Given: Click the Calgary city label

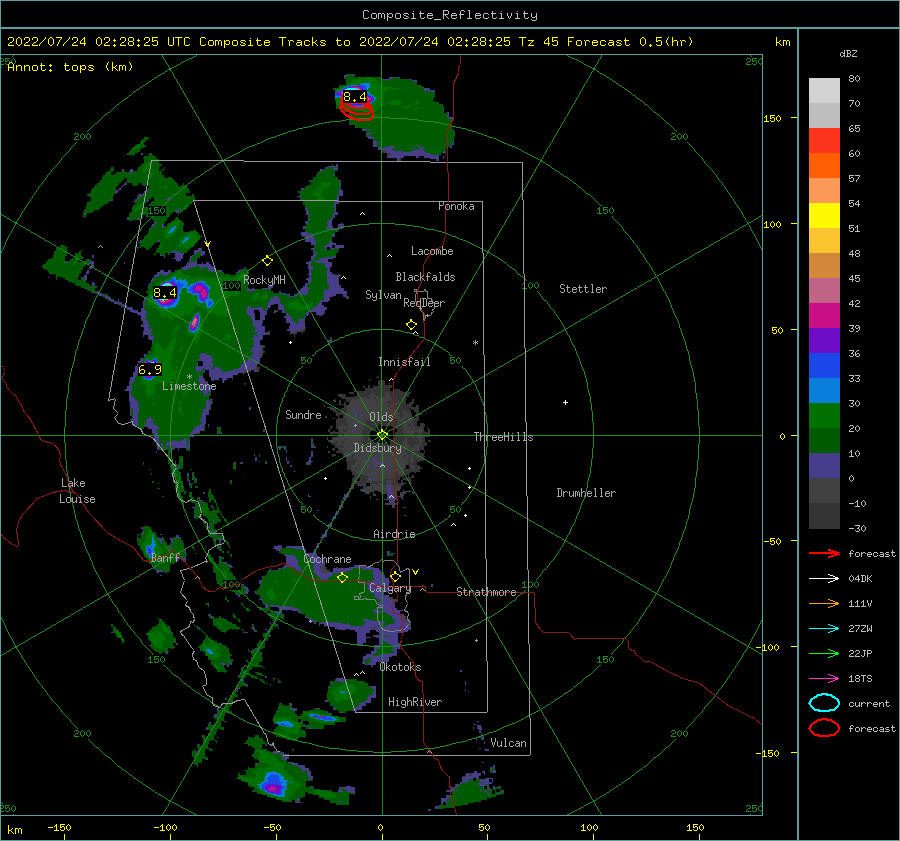Looking at the screenshot, I should tap(390, 588).
